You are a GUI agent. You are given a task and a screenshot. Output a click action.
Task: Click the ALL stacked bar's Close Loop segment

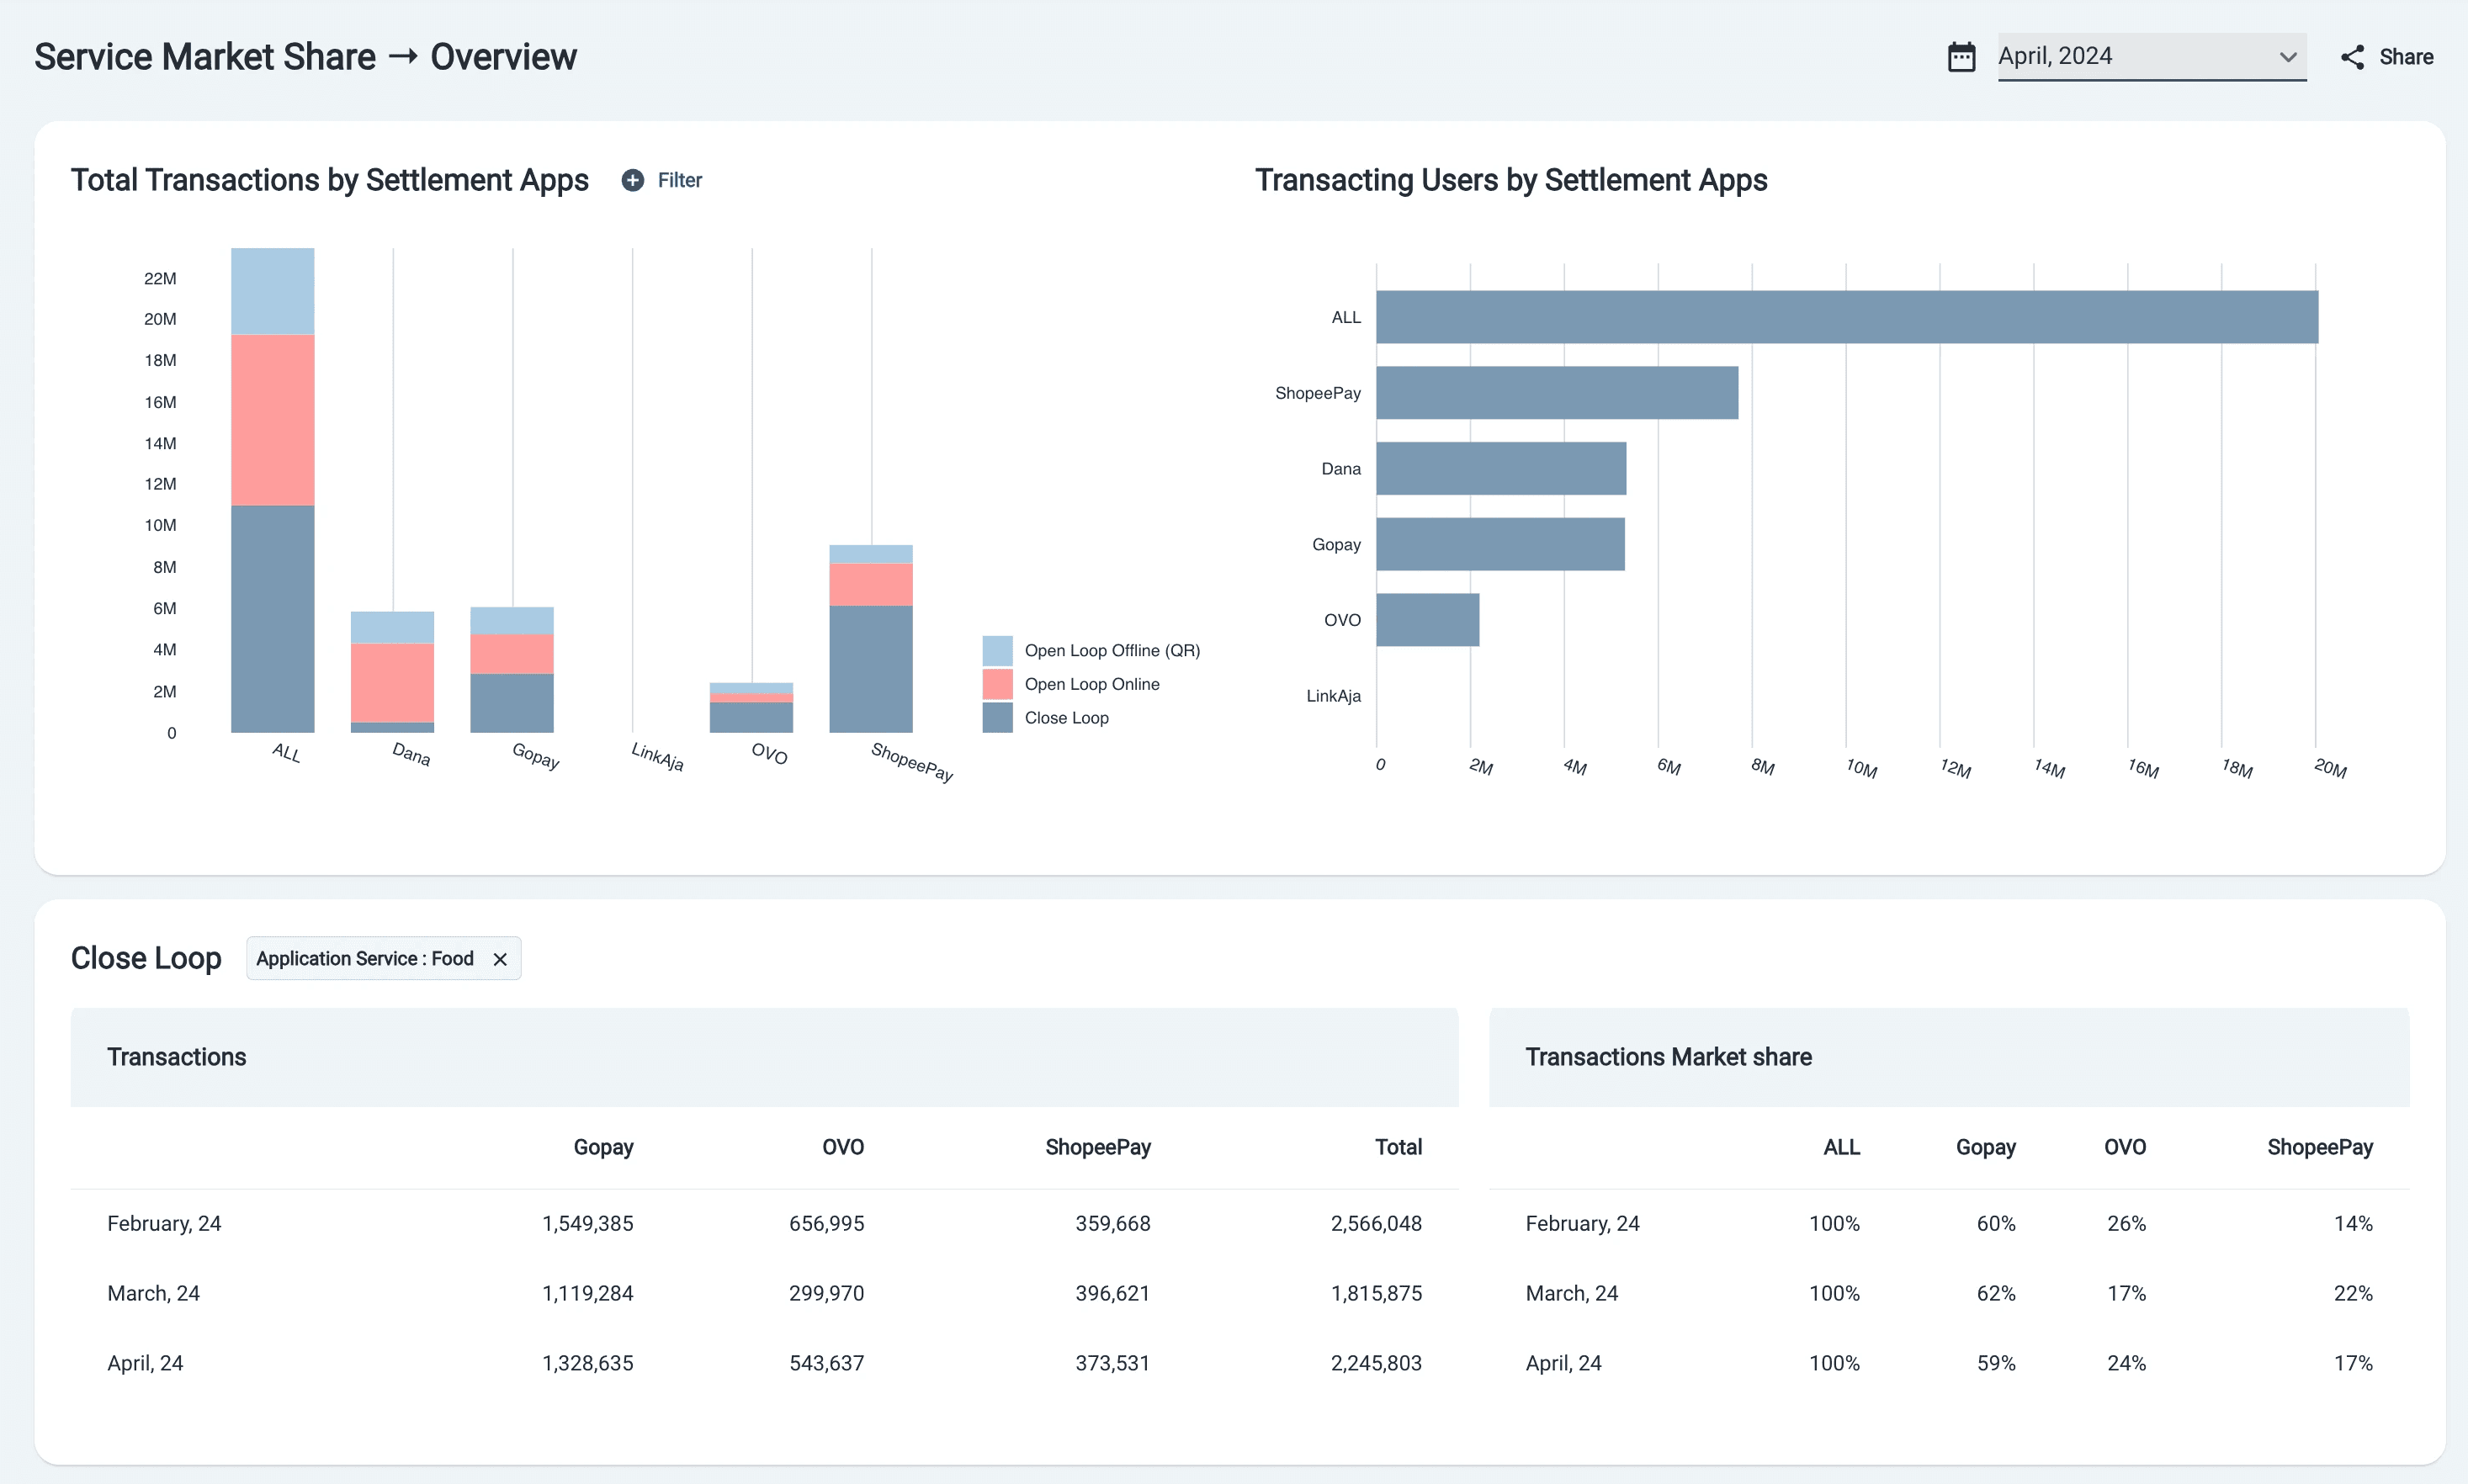click(x=272, y=619)
